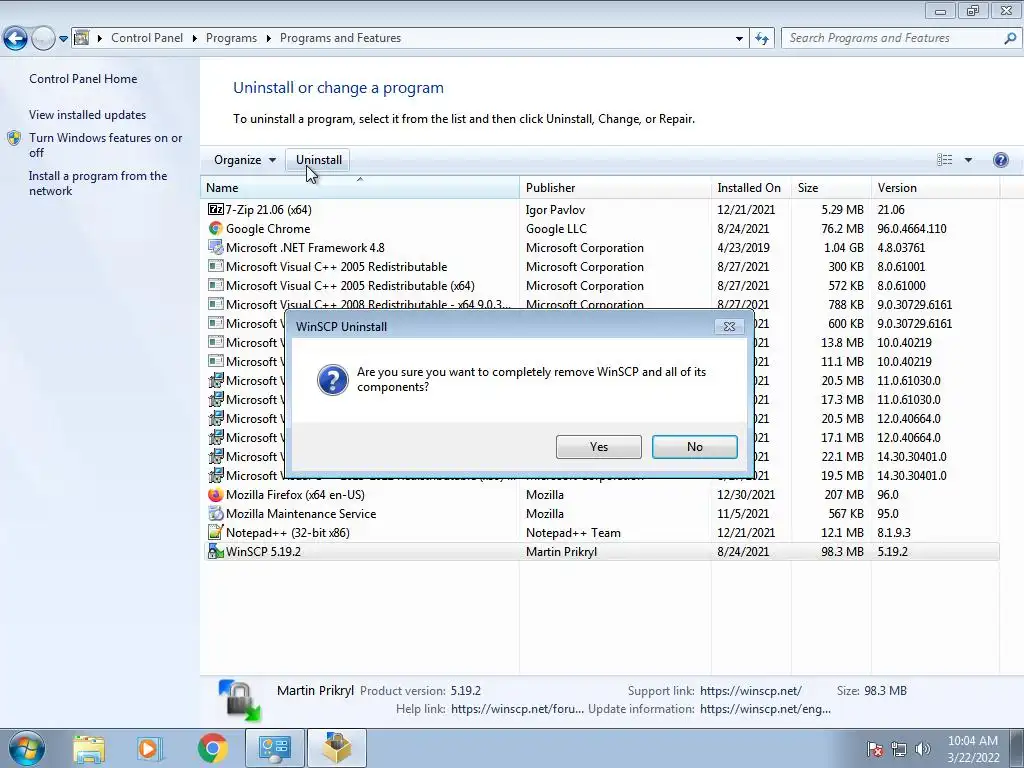Screen dimensions: 1024x768
Task: Select Programs breadcrumb
Action: point(231,38)
